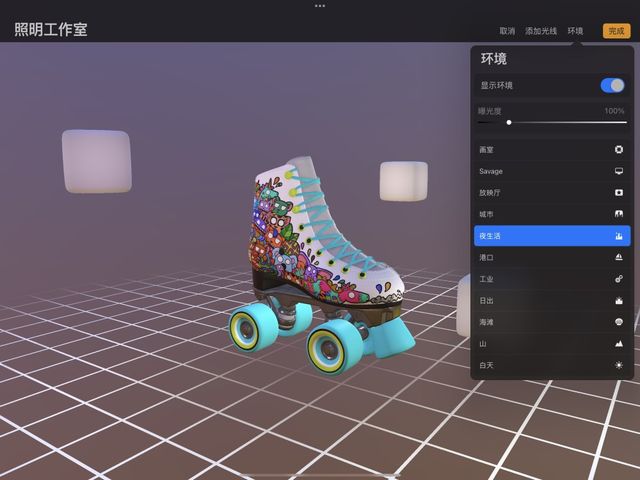
Task: Click the 放映厅 screening room icon
Action: point(619,192)
